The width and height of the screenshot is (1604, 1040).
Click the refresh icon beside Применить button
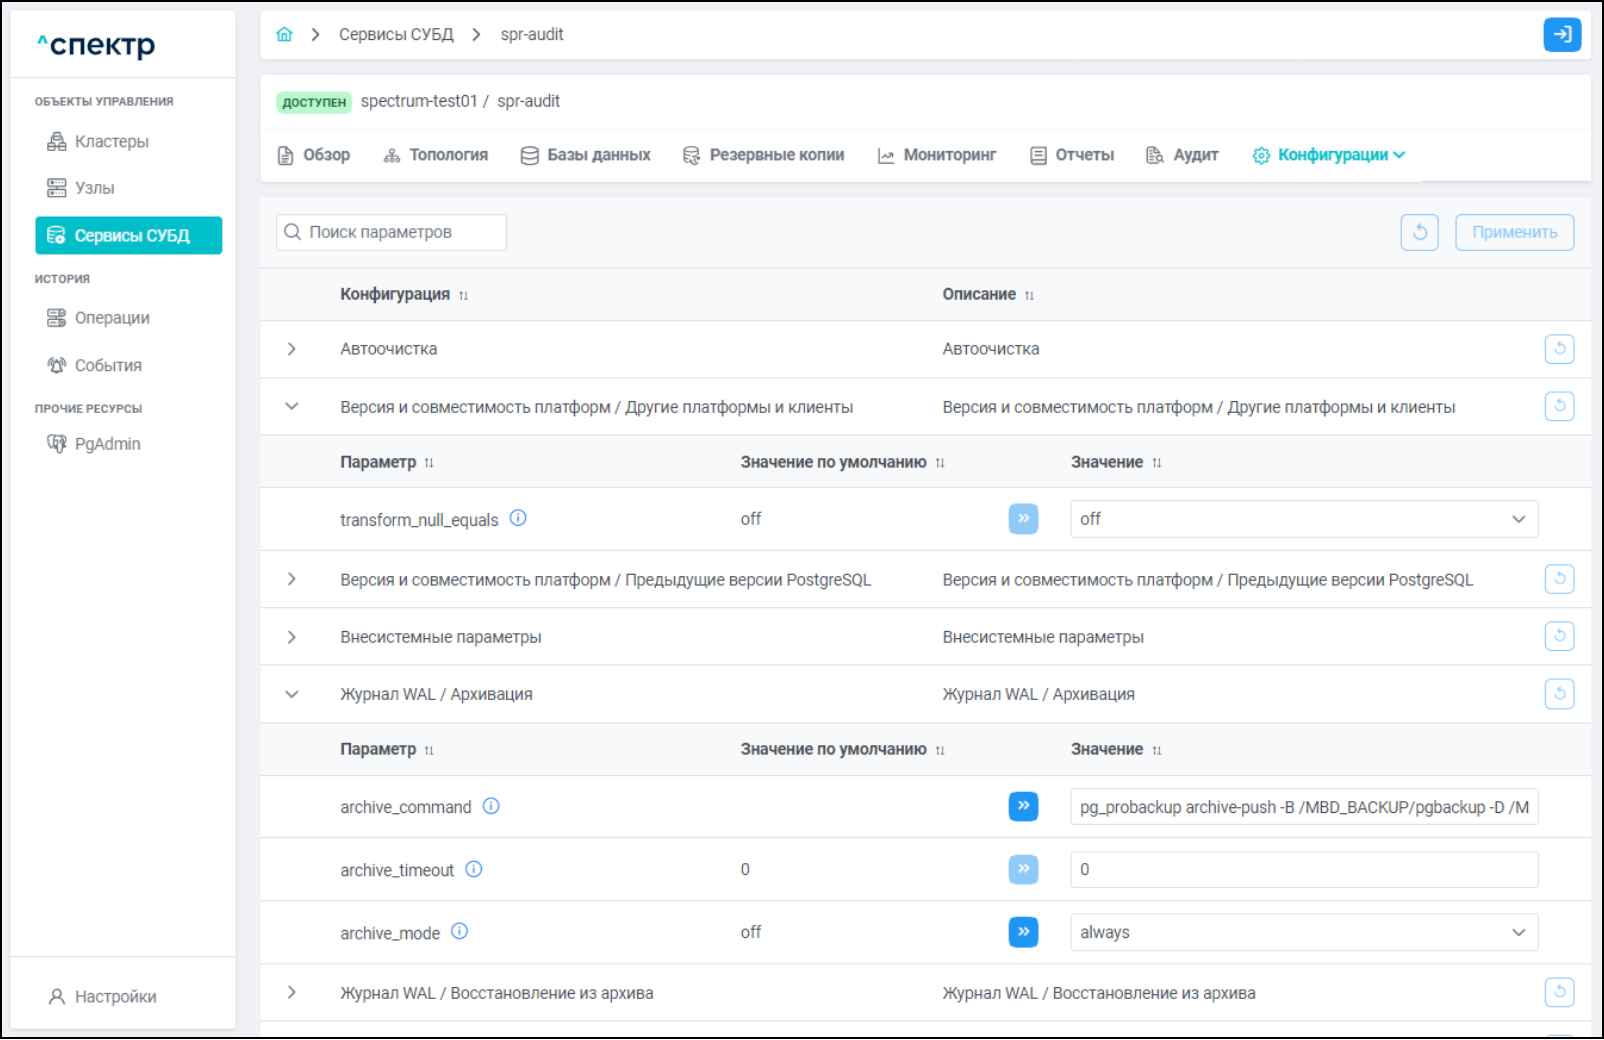click(x=1419, y=232)
